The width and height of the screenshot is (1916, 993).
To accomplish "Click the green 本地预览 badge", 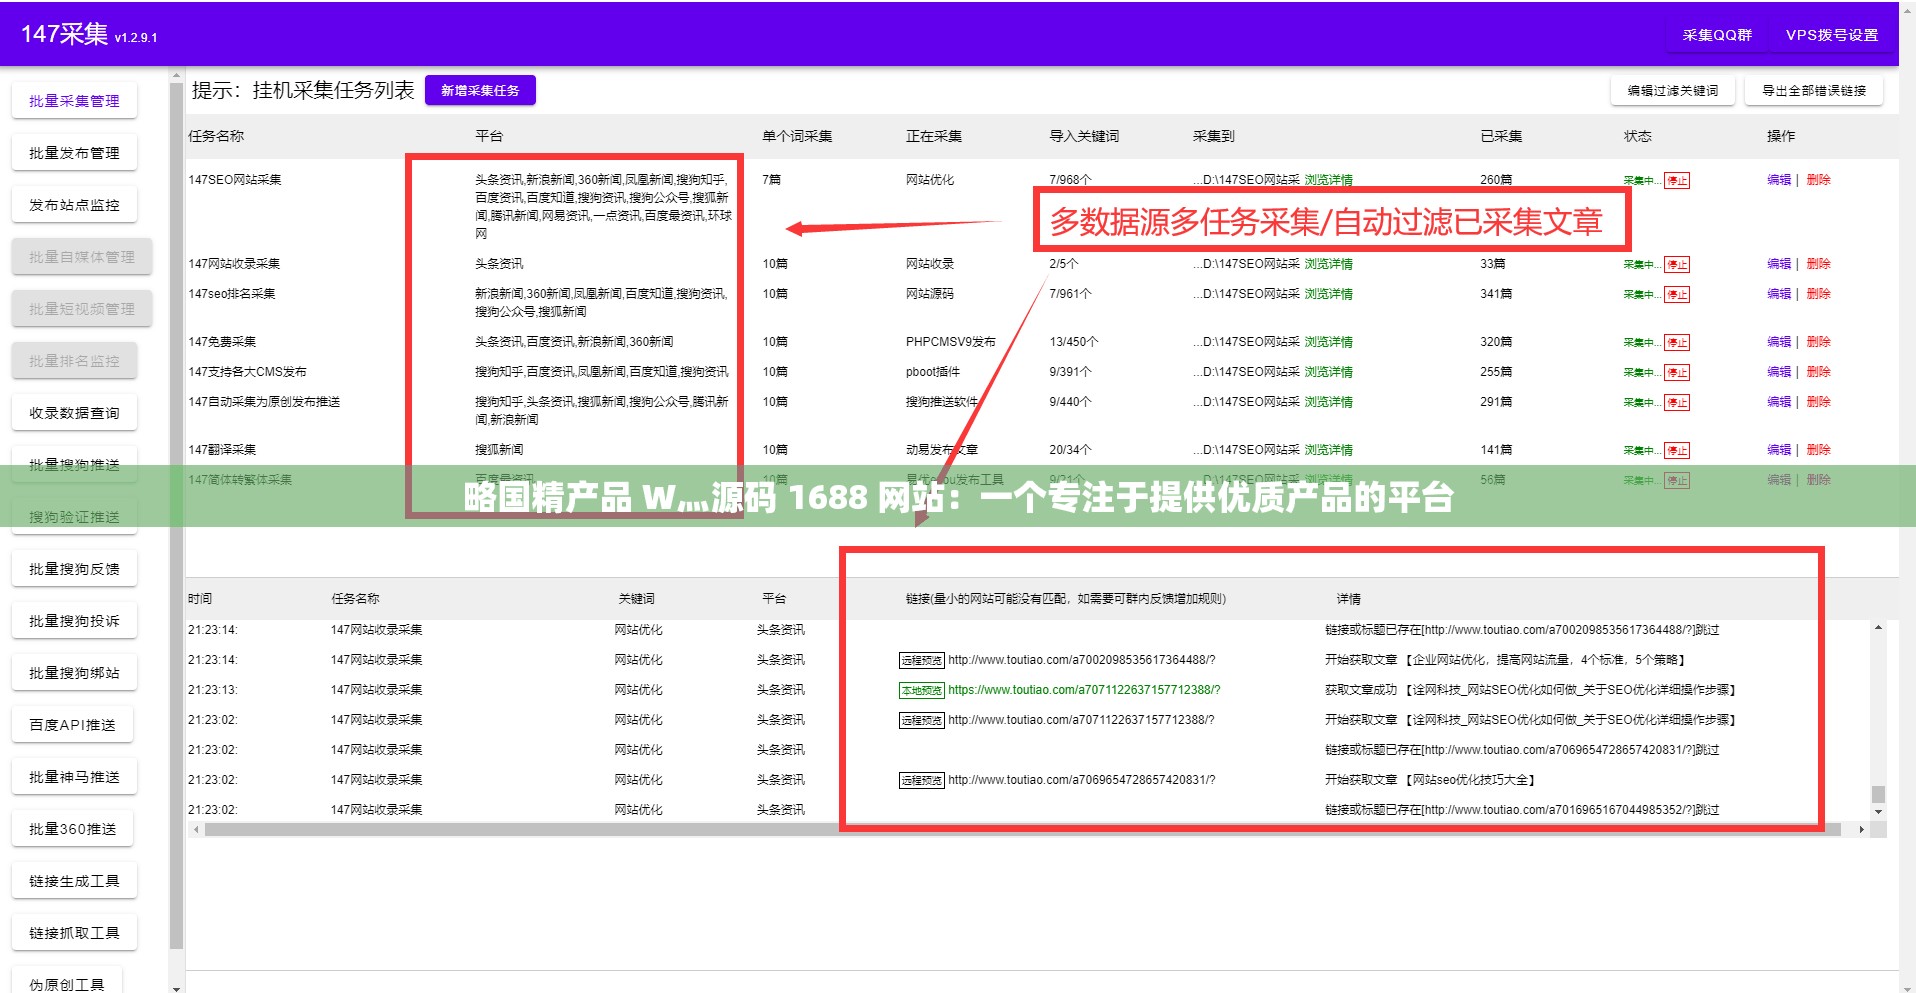I will [x=921, y=689].
